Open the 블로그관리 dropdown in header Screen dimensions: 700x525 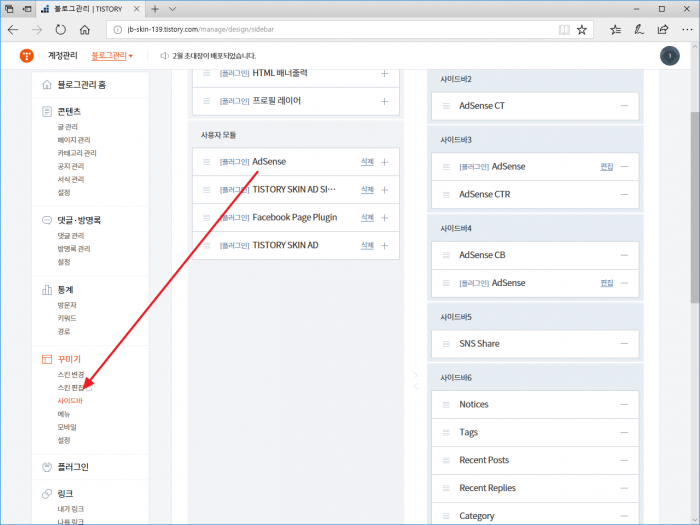[x=112, y=56]
